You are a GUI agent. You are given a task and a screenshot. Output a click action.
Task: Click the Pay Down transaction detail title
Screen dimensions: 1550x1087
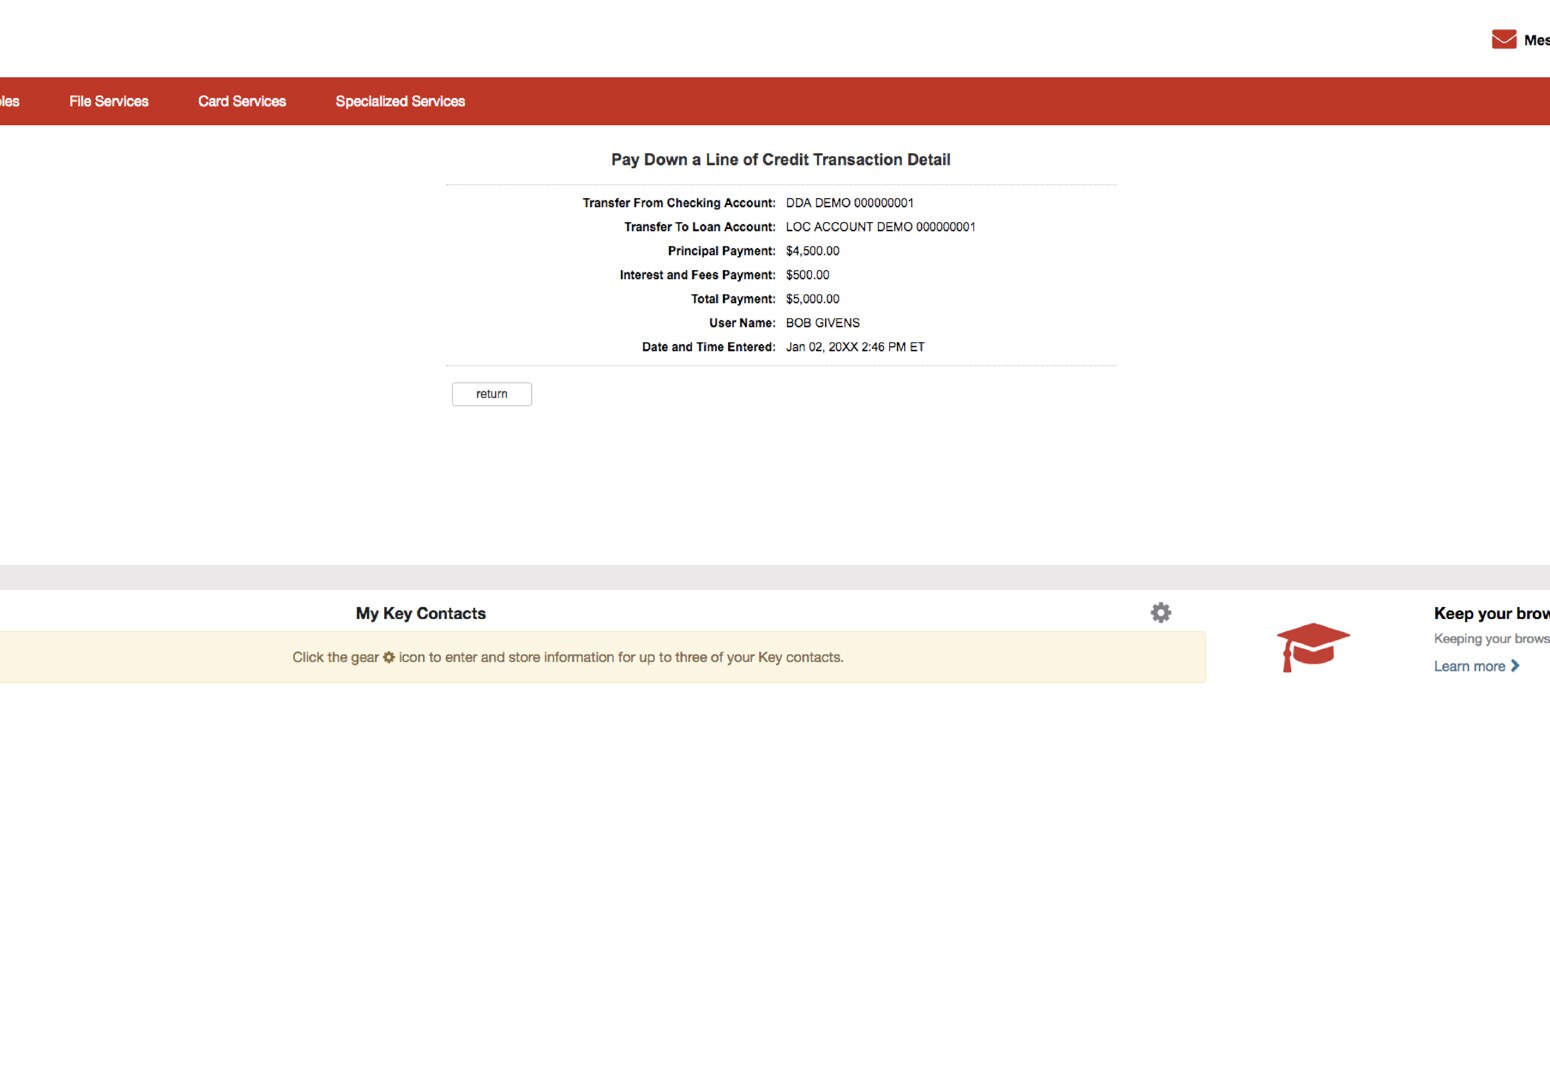tap(780, 159)
